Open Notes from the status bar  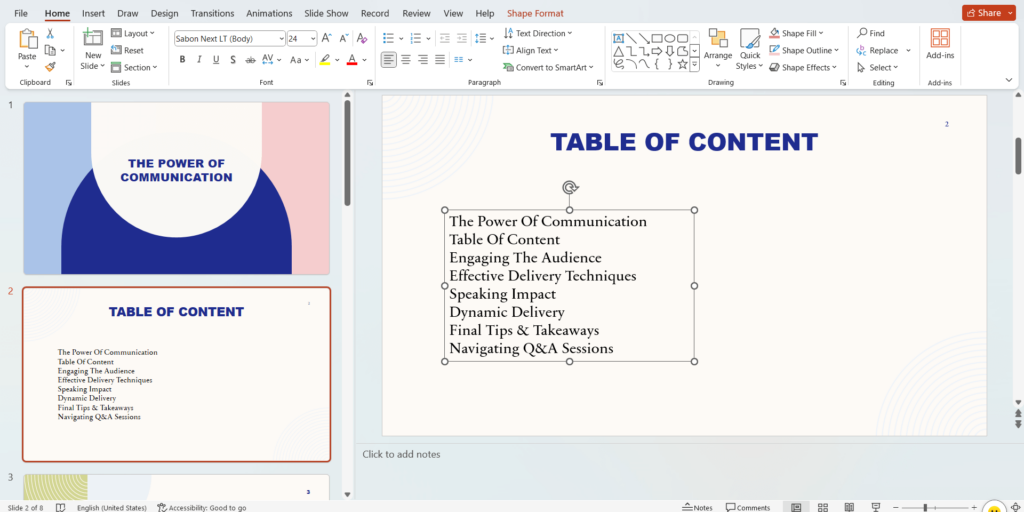[697, 507]
